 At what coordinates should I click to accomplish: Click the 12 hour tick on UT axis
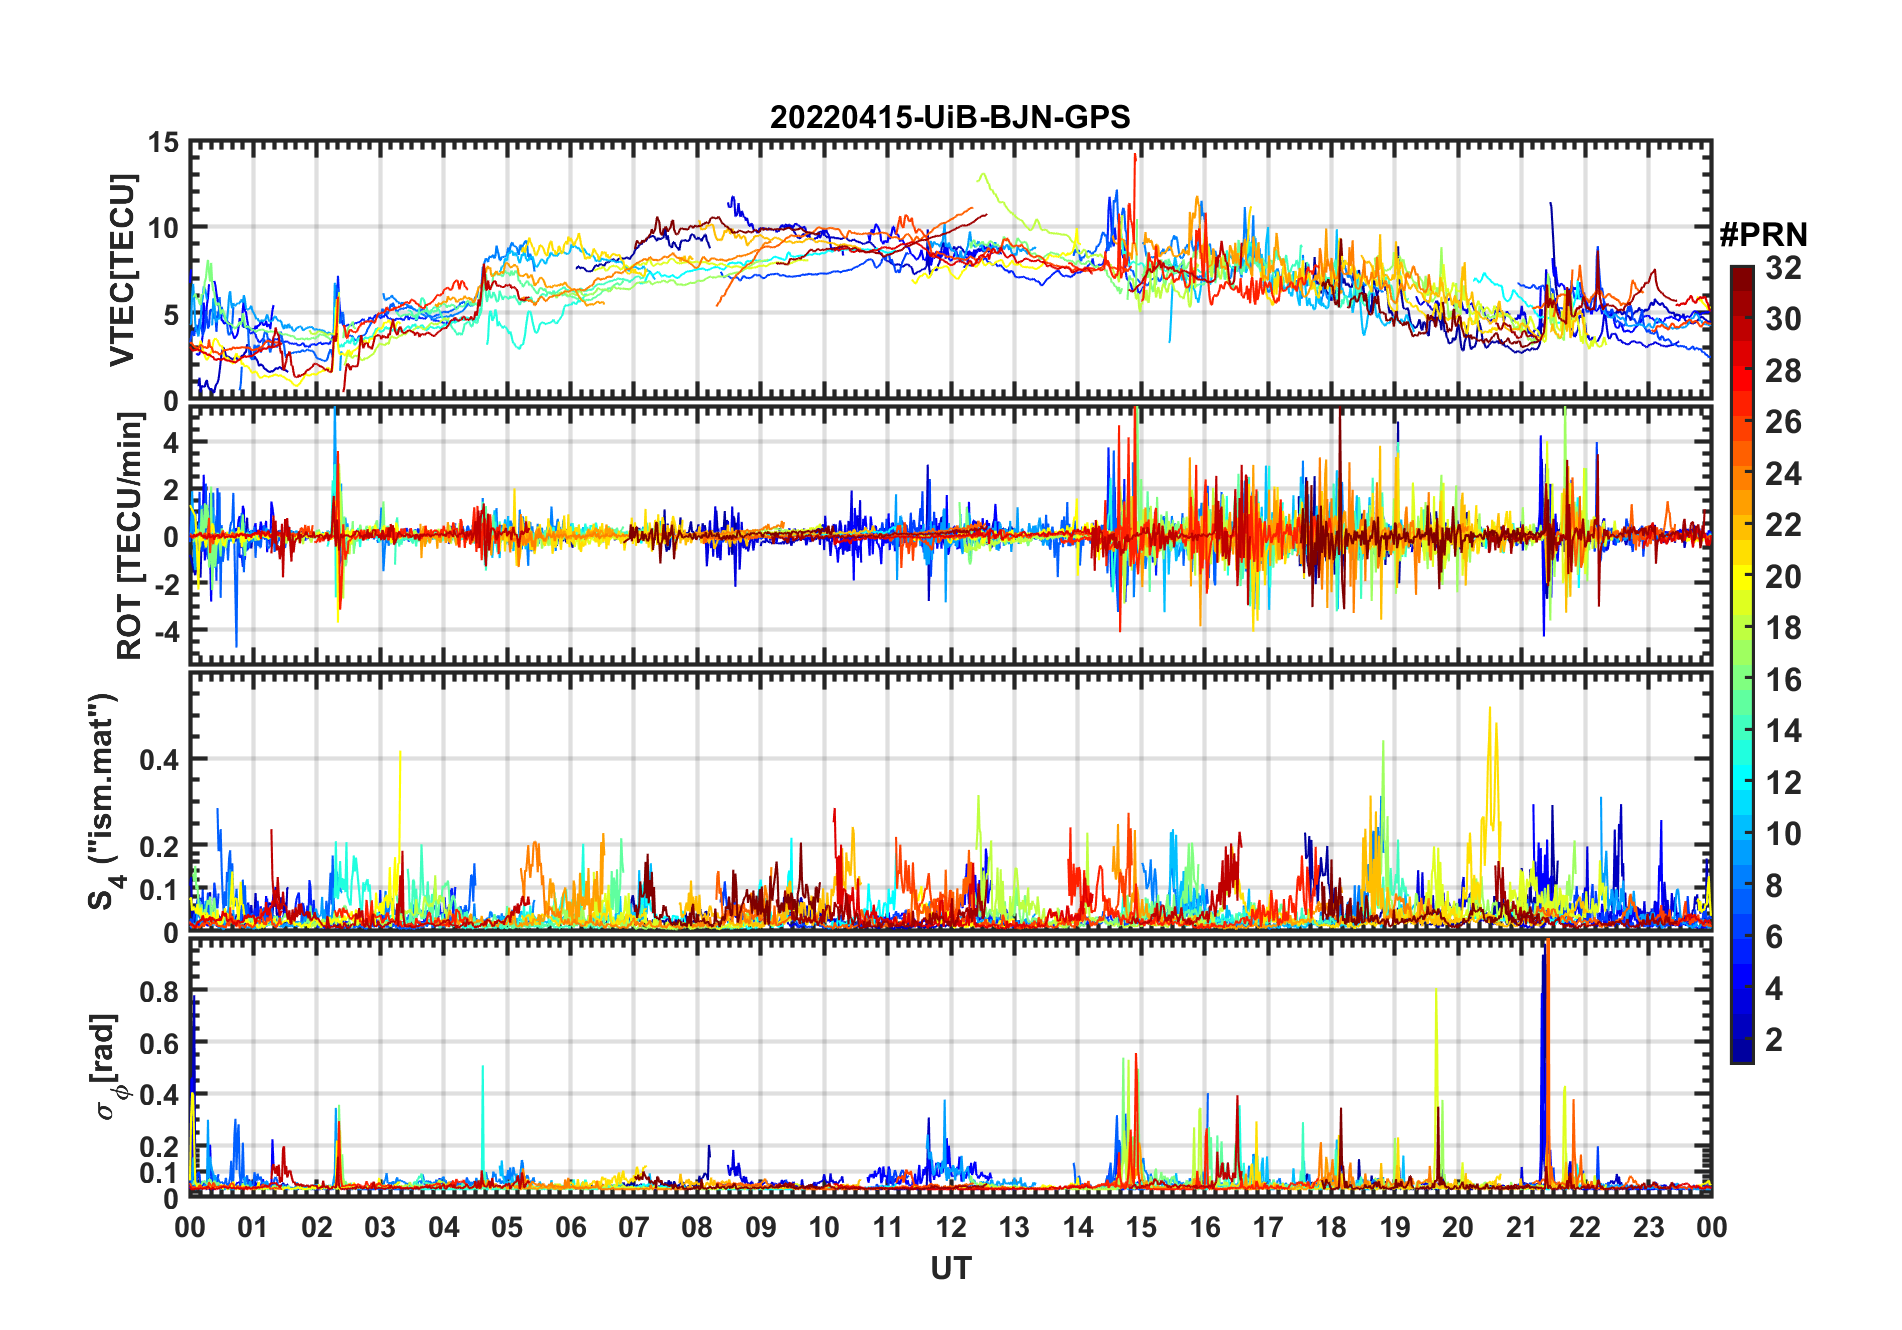click(951, 1227)
